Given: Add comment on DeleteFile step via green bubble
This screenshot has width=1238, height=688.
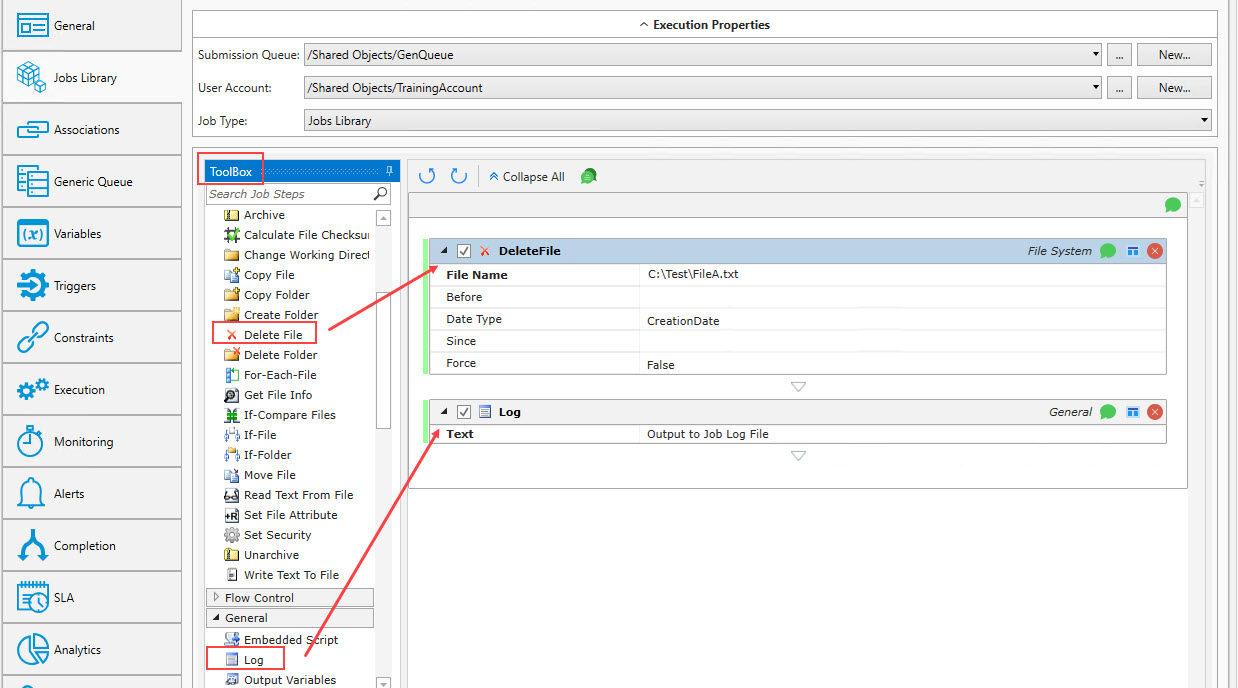Looking at the screenshot, I should pyautogui.click(x=1108, y=251).
